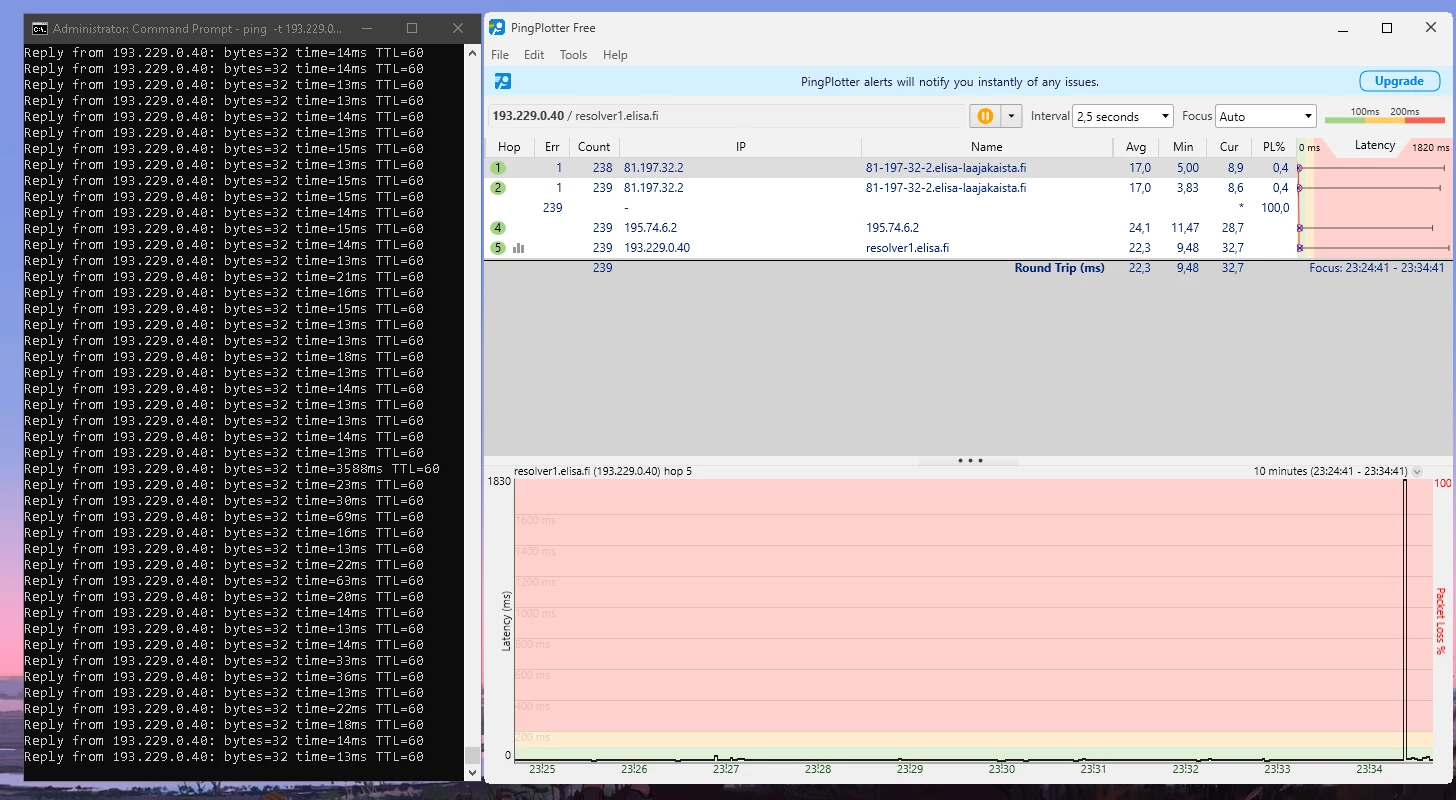Click the ping reply line with time=69ms
The width and height of the screenshot is (1456, 800).
(223, 517)
